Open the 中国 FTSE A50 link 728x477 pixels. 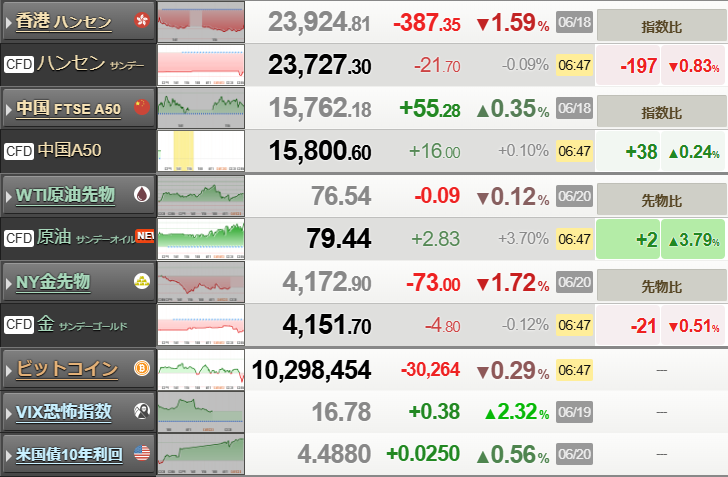68,108
